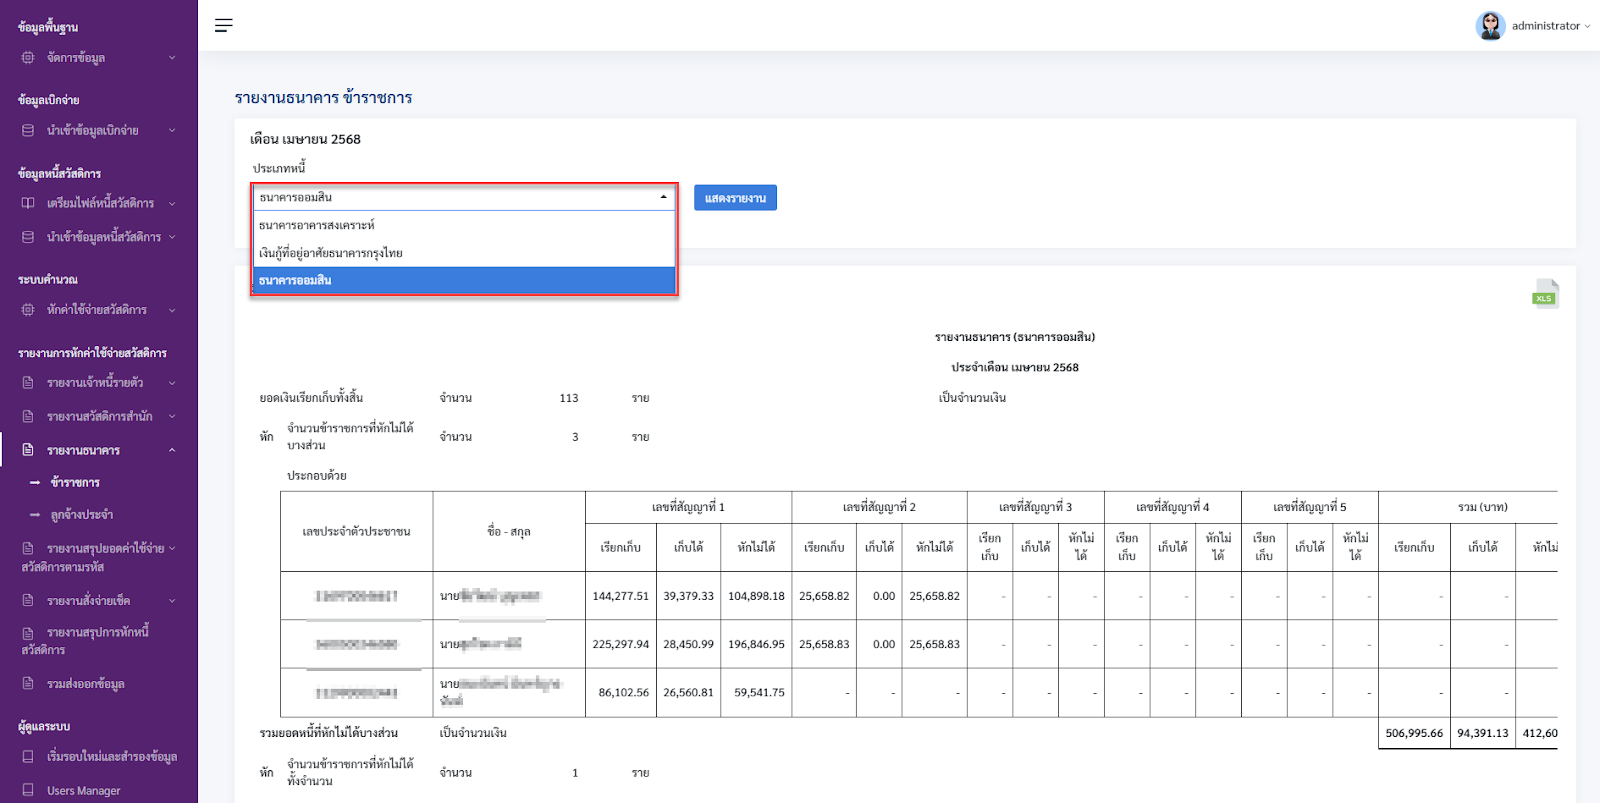
Task: Click the รวมส่งออกข้อมูล document icon
Action: coord(28,684)
